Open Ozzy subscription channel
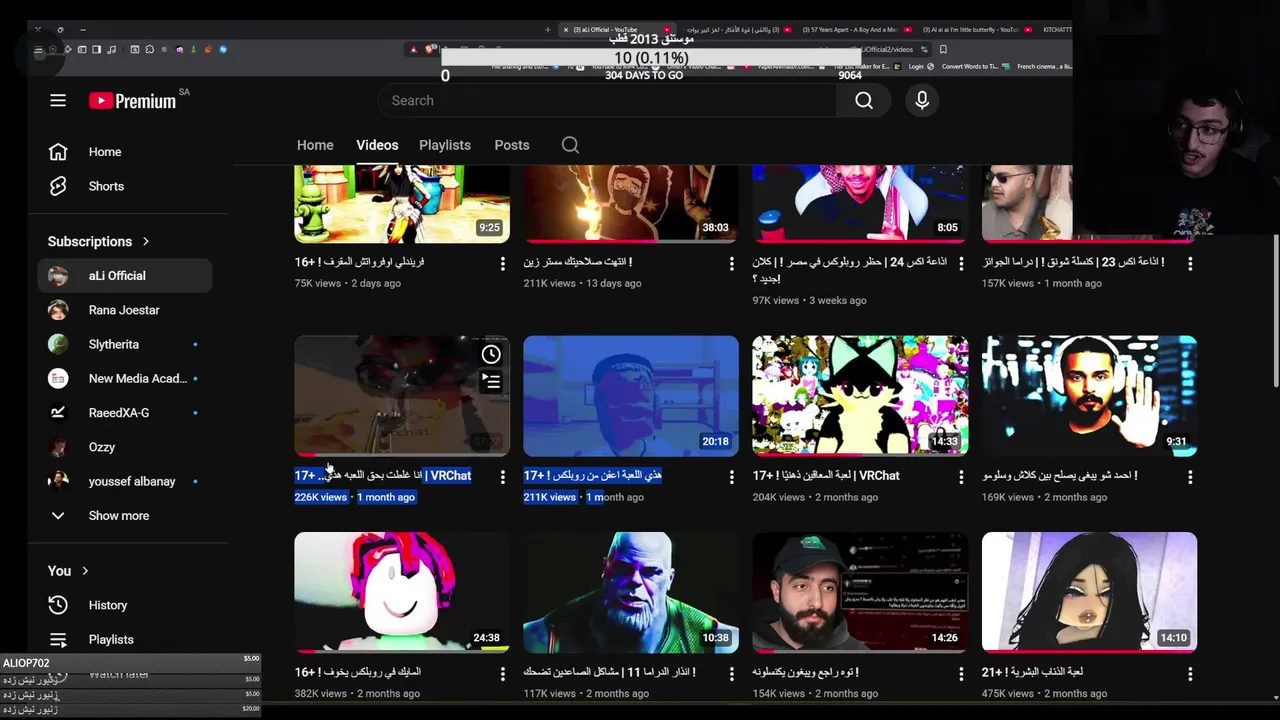 coord(125,447)
